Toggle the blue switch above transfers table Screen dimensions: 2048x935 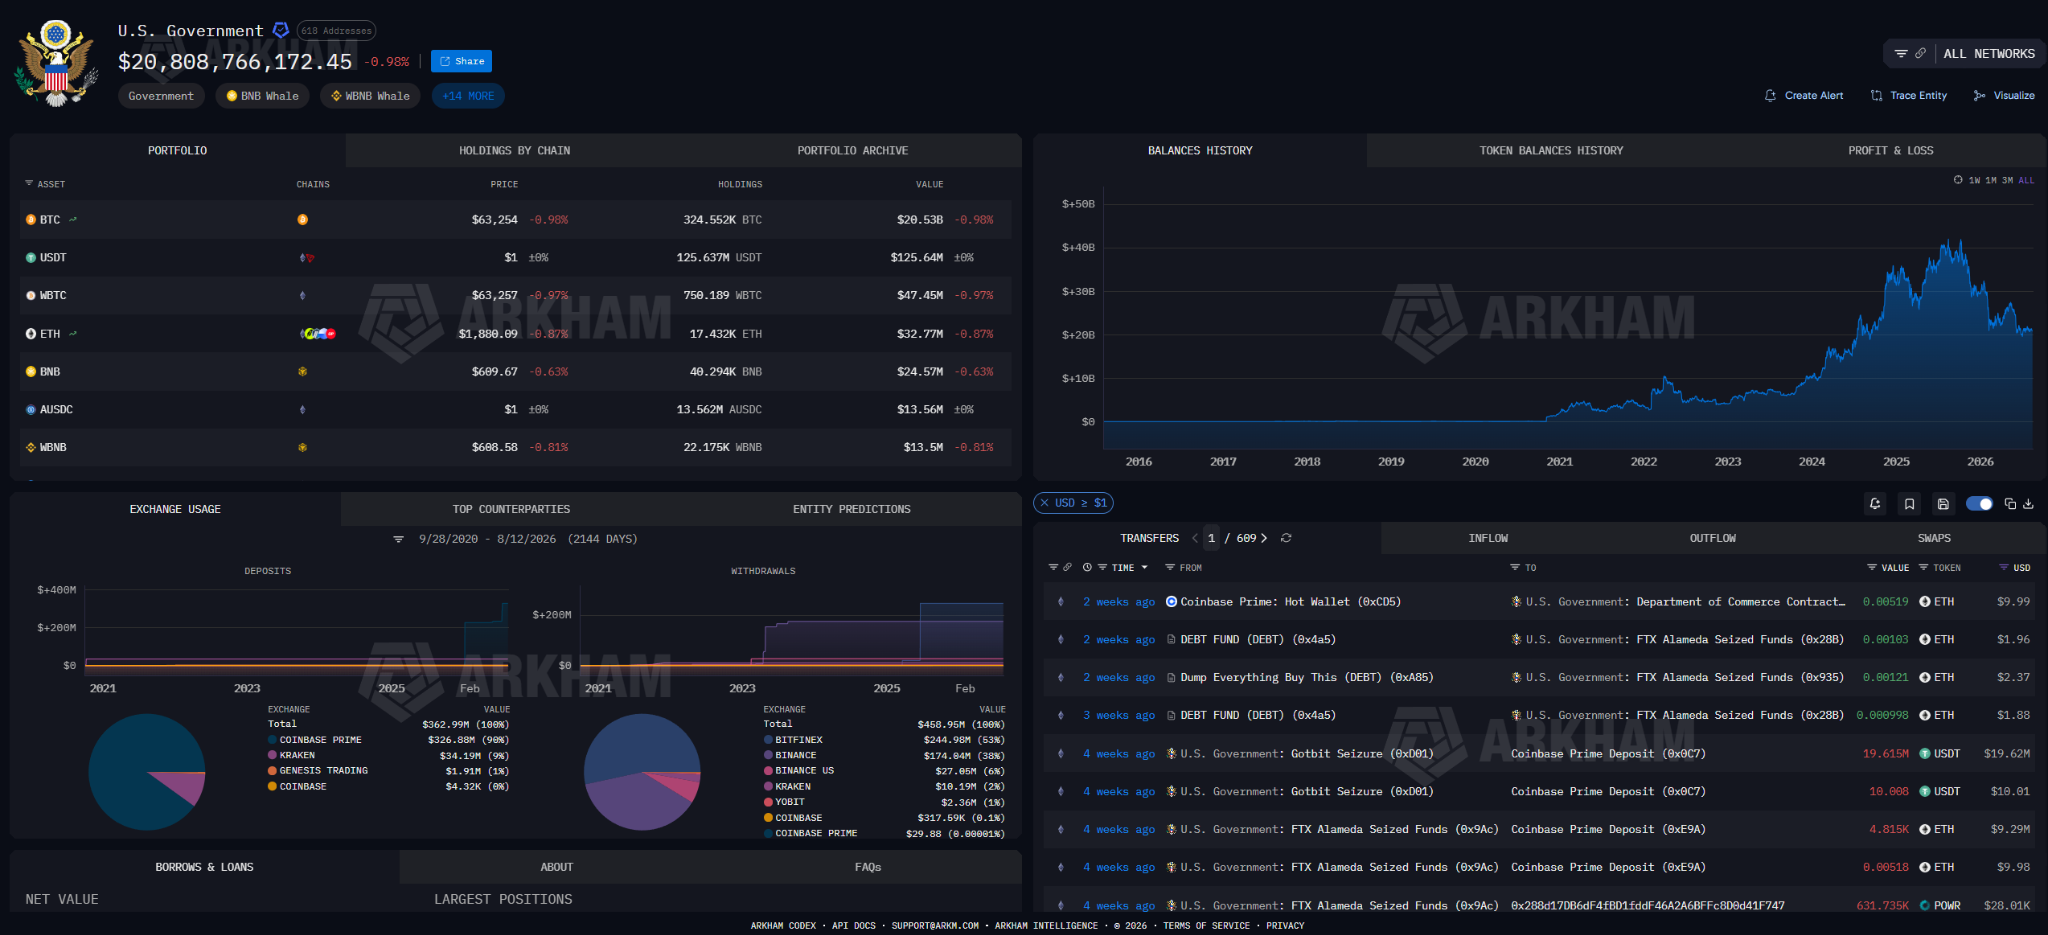tap(1979, 504)
